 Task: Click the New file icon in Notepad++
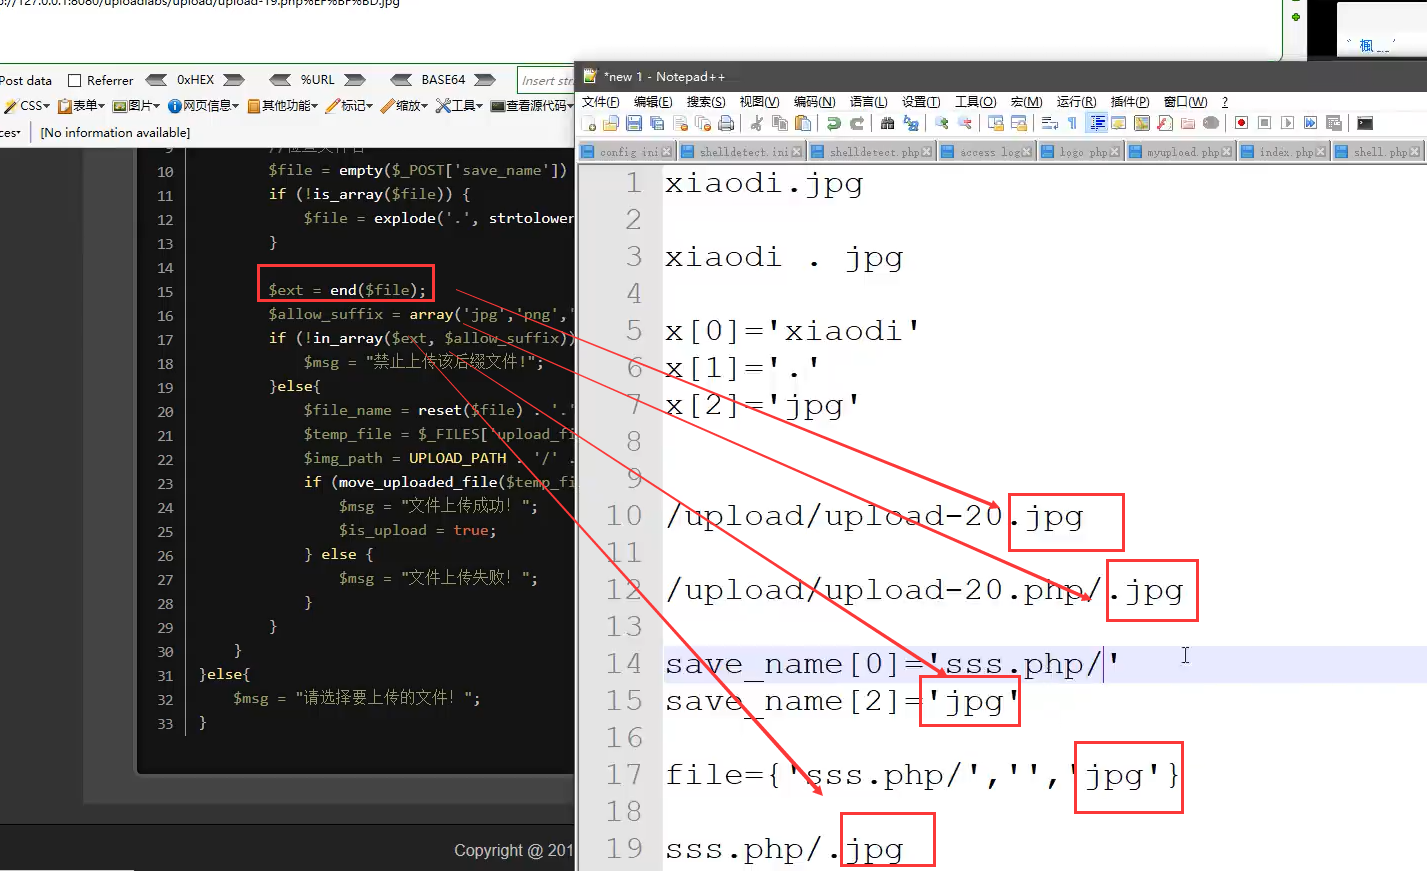tap(588, 123)
